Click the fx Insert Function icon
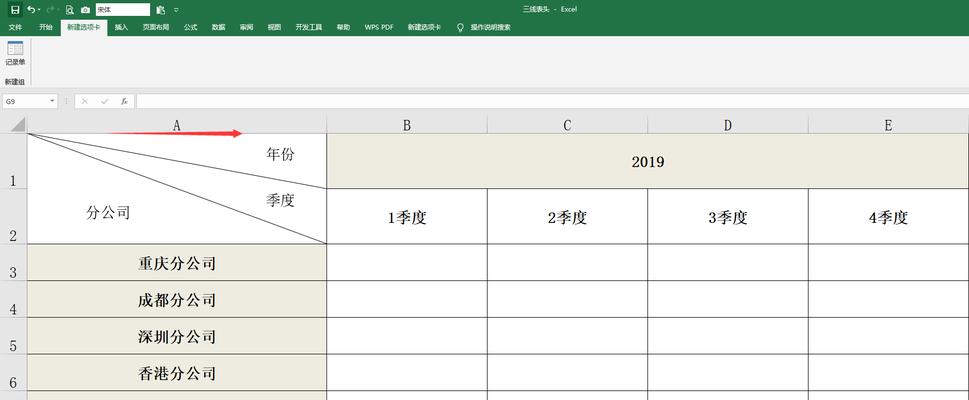 (124, 101)
